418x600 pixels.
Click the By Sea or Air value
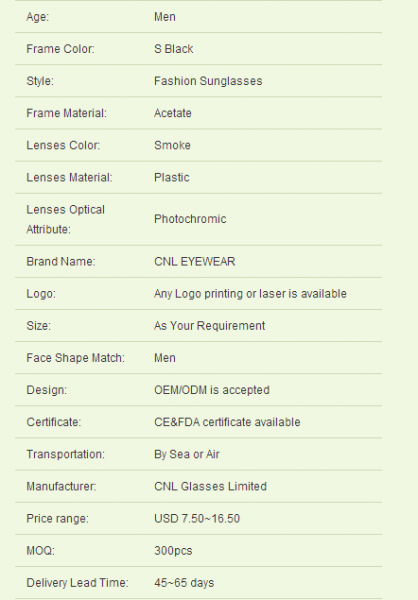click(x=186, y=455)
